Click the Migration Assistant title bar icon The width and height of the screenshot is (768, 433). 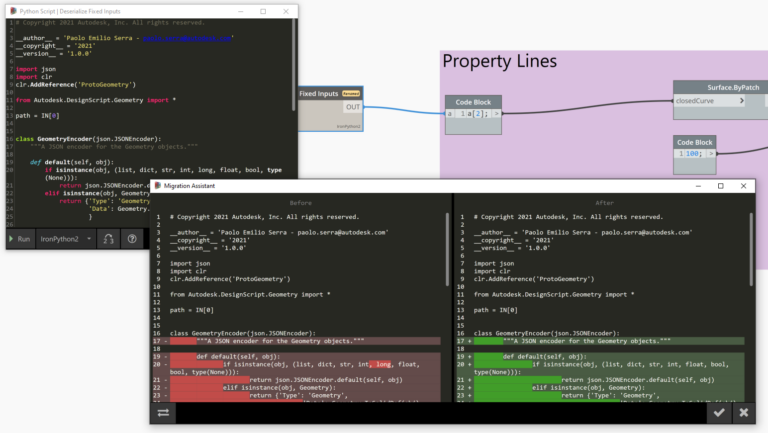pyautogui.click(x=158, y=186)
